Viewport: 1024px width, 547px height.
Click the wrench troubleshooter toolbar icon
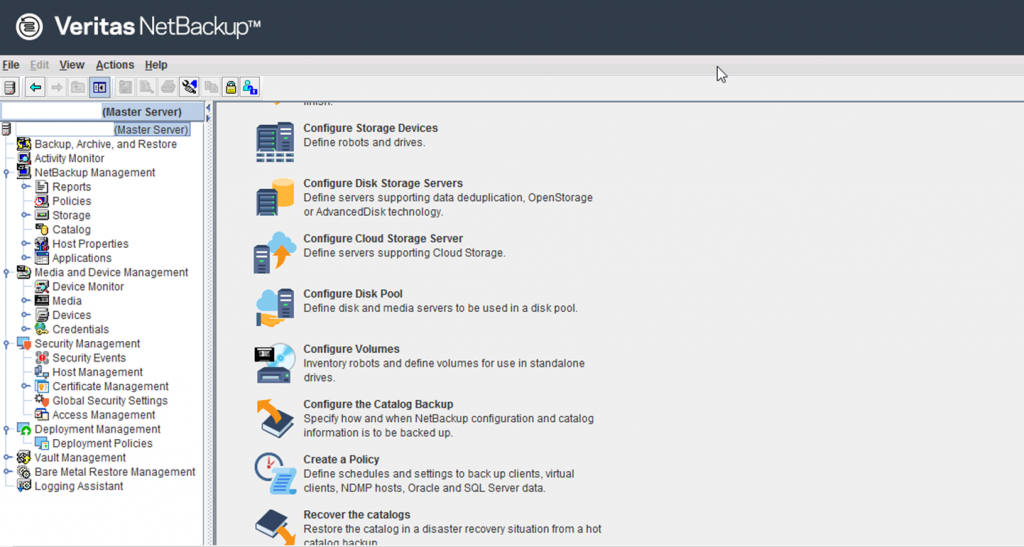pos(189,87)
